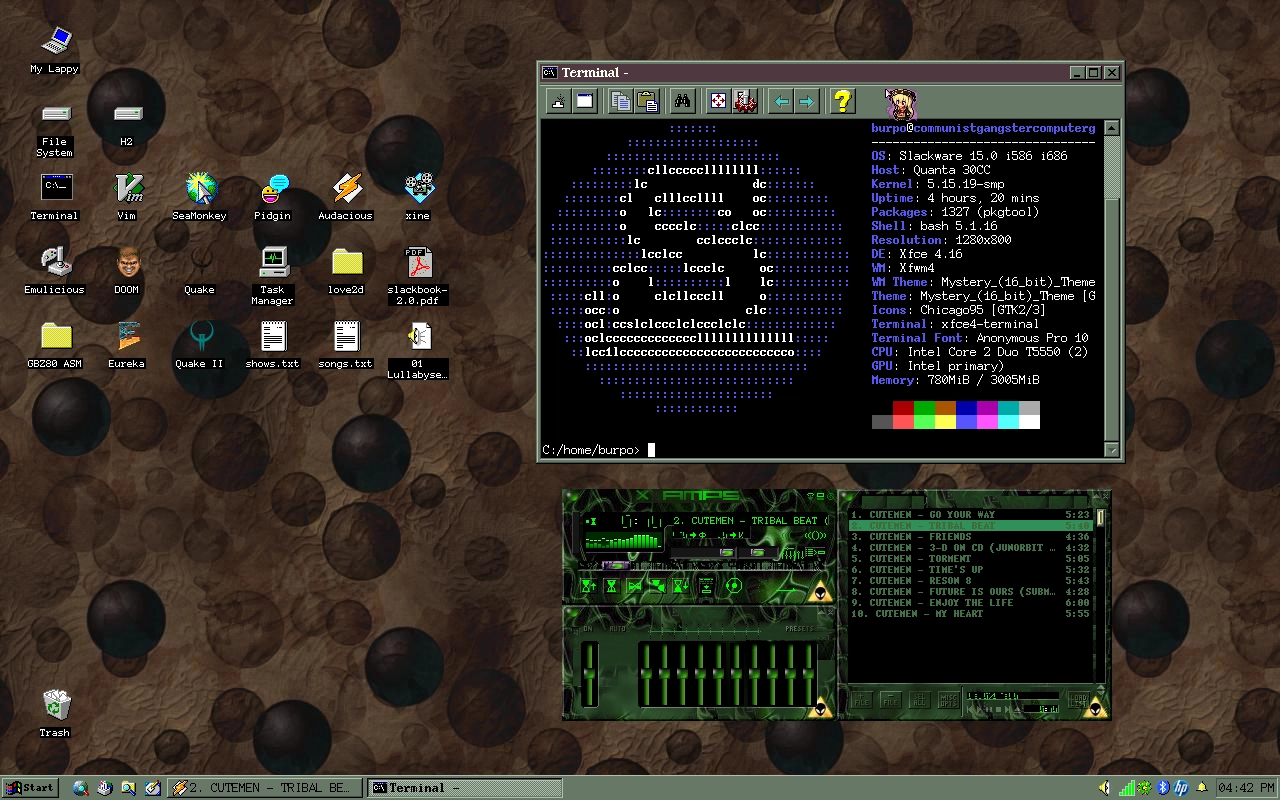Screen dimensions: 1280x800
Task: Select playlist track 'RESON 8'
Action: (970, 581)
